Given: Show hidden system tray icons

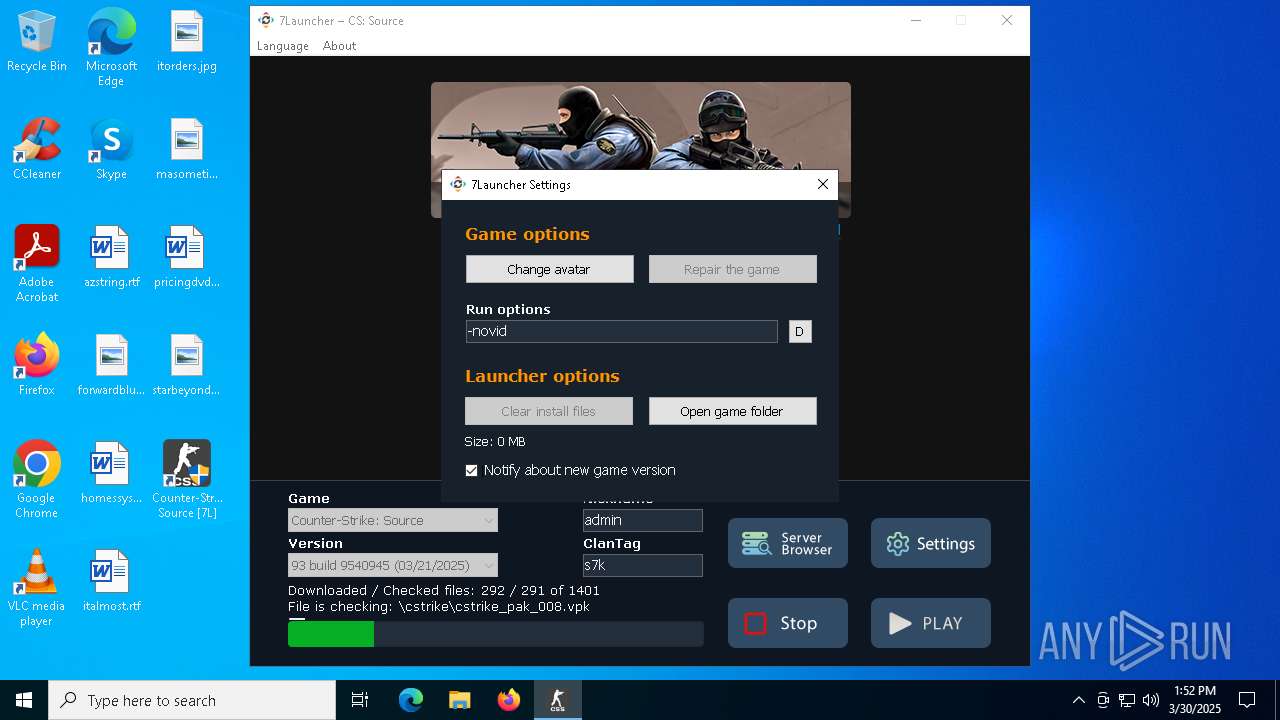Looking at the screenshot, I should pyautogui.click(x=1078, y=700).
